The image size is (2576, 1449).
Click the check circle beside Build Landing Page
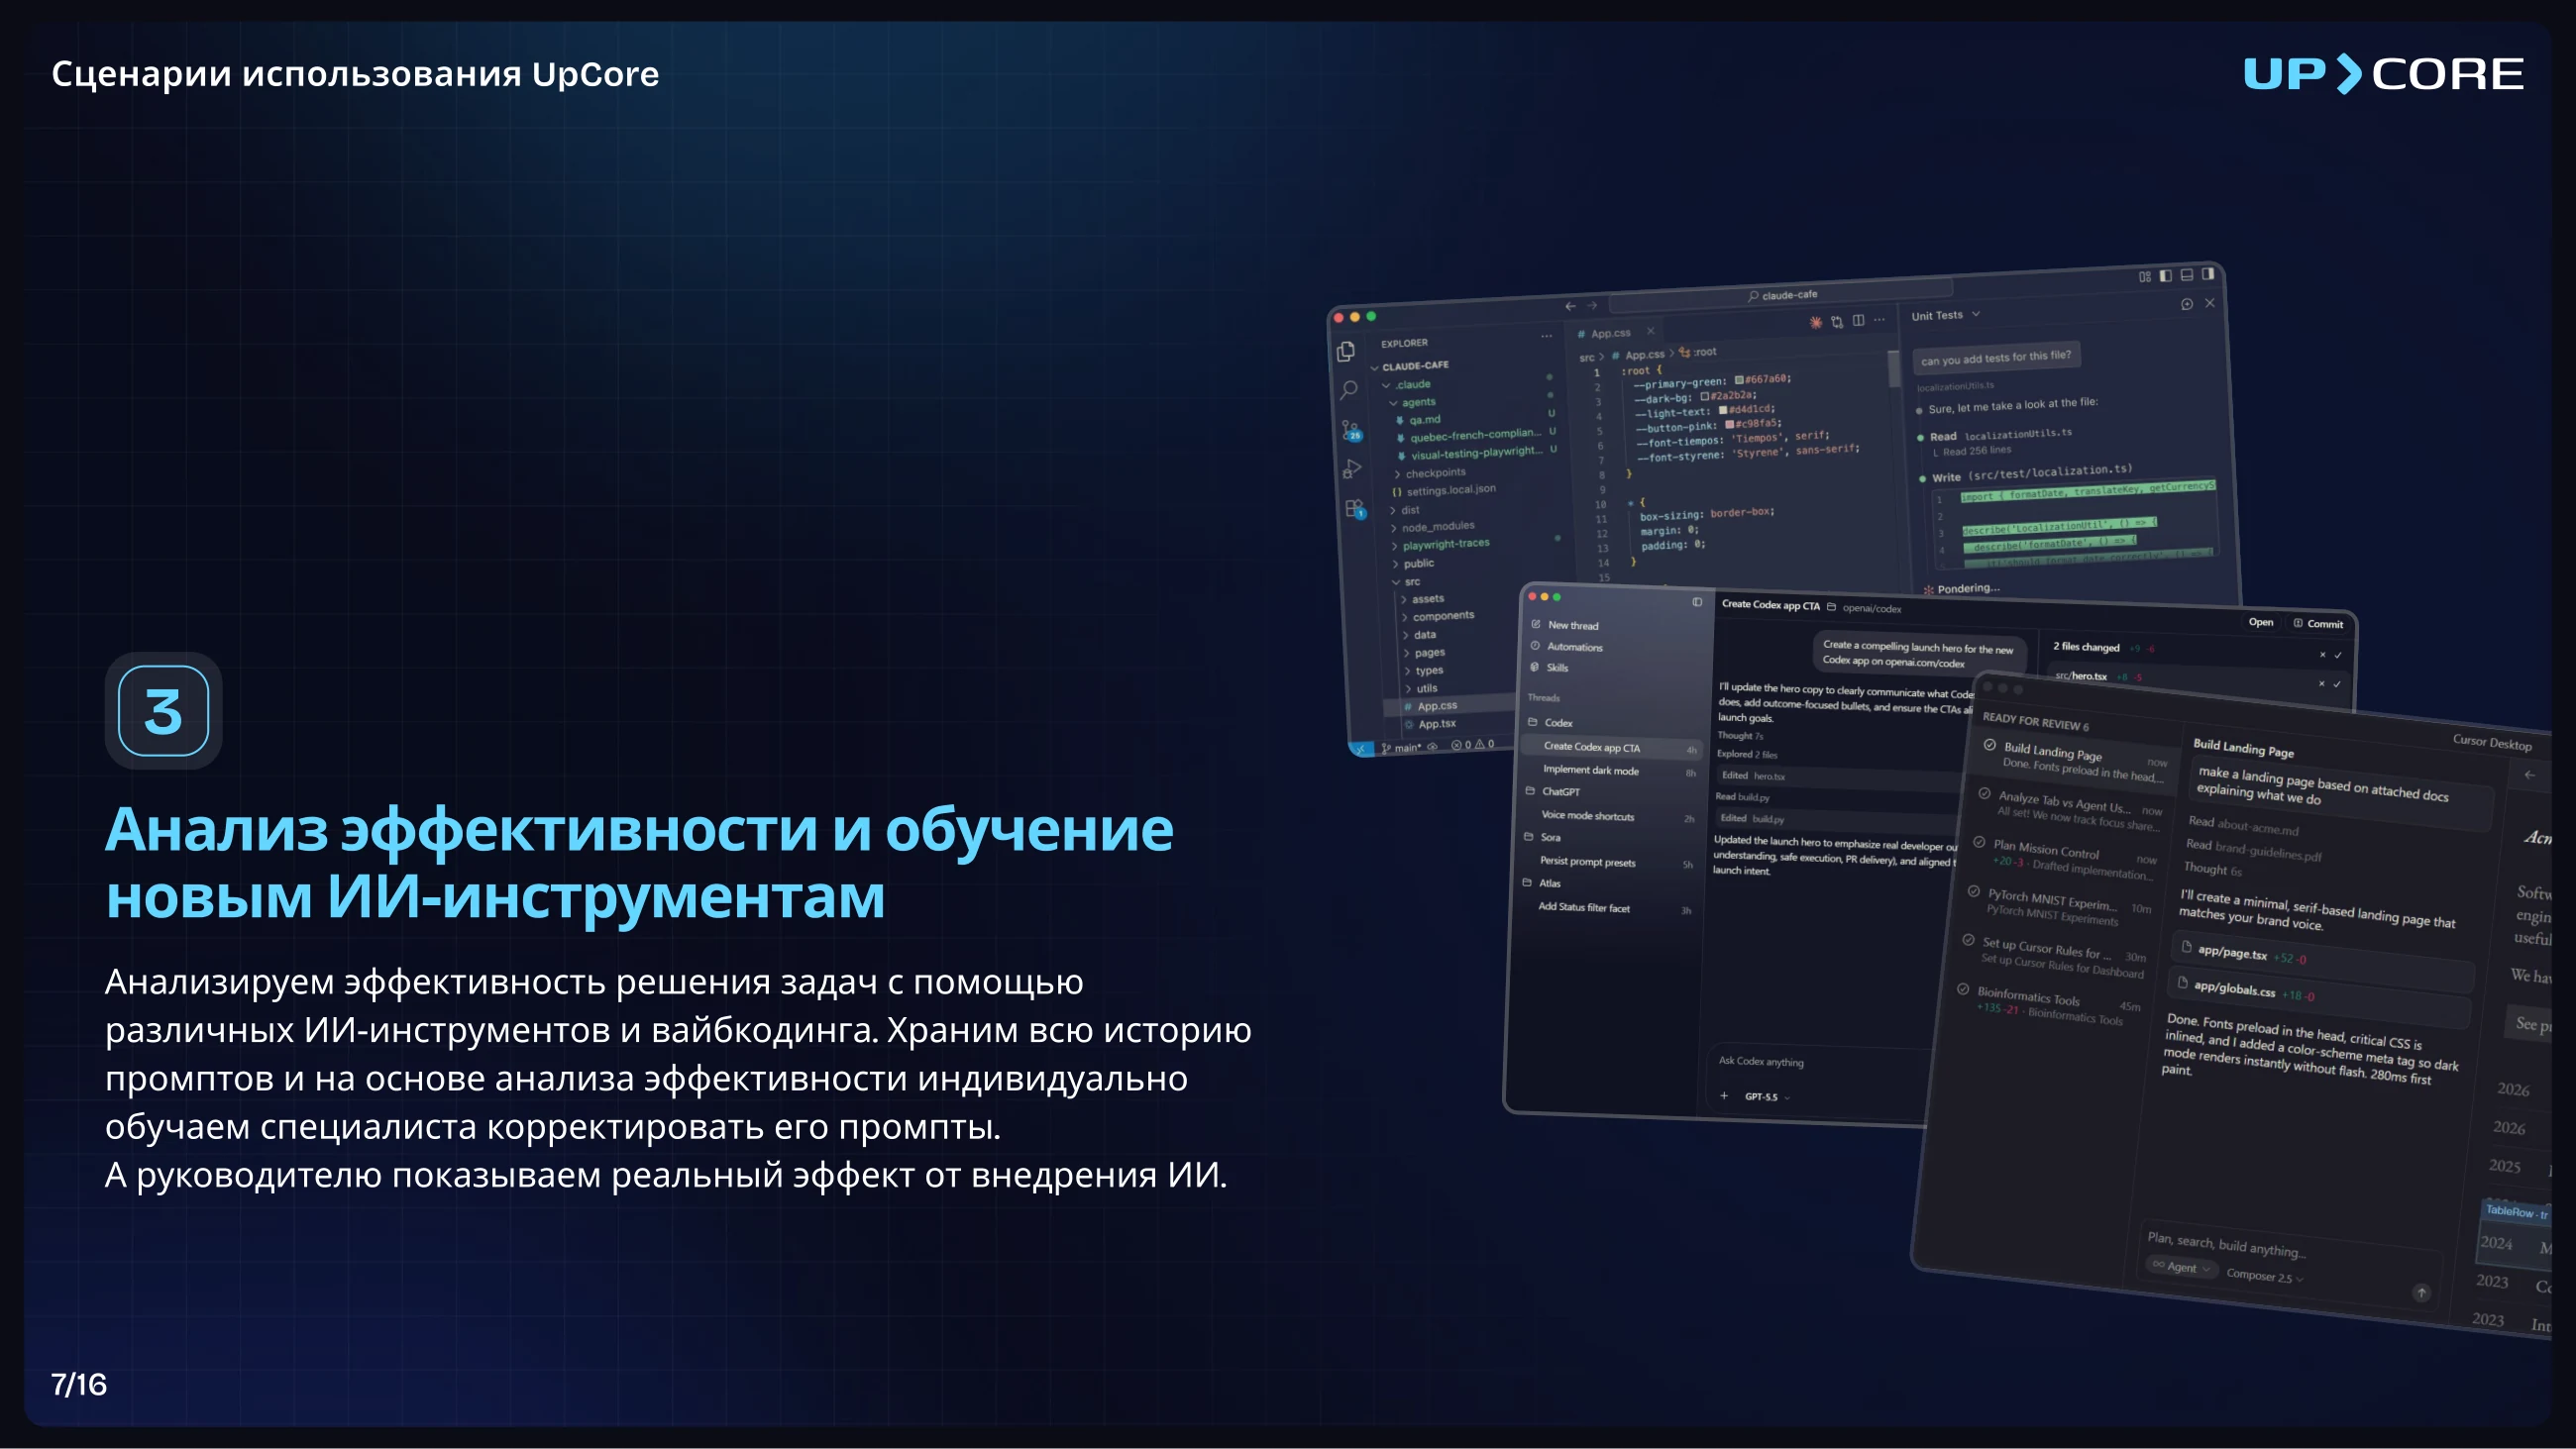pos(1990,745)
